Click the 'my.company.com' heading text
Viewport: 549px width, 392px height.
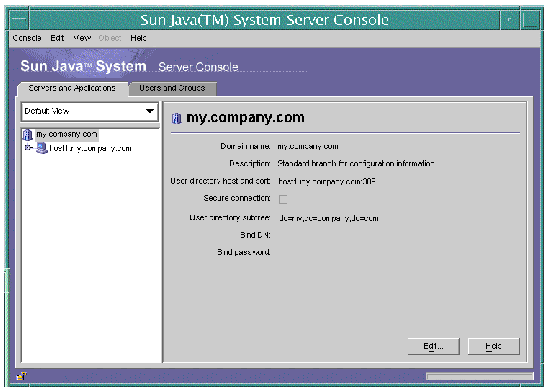tap(245, 118)
